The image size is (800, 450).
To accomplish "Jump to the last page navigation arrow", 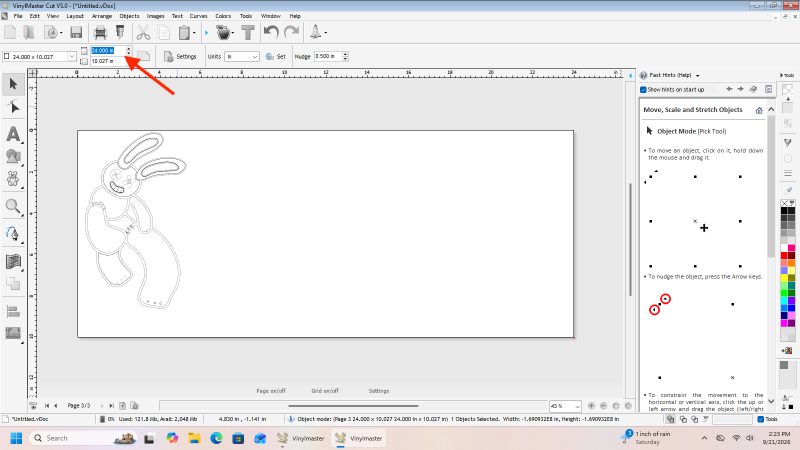I will [x=111, y=406].
